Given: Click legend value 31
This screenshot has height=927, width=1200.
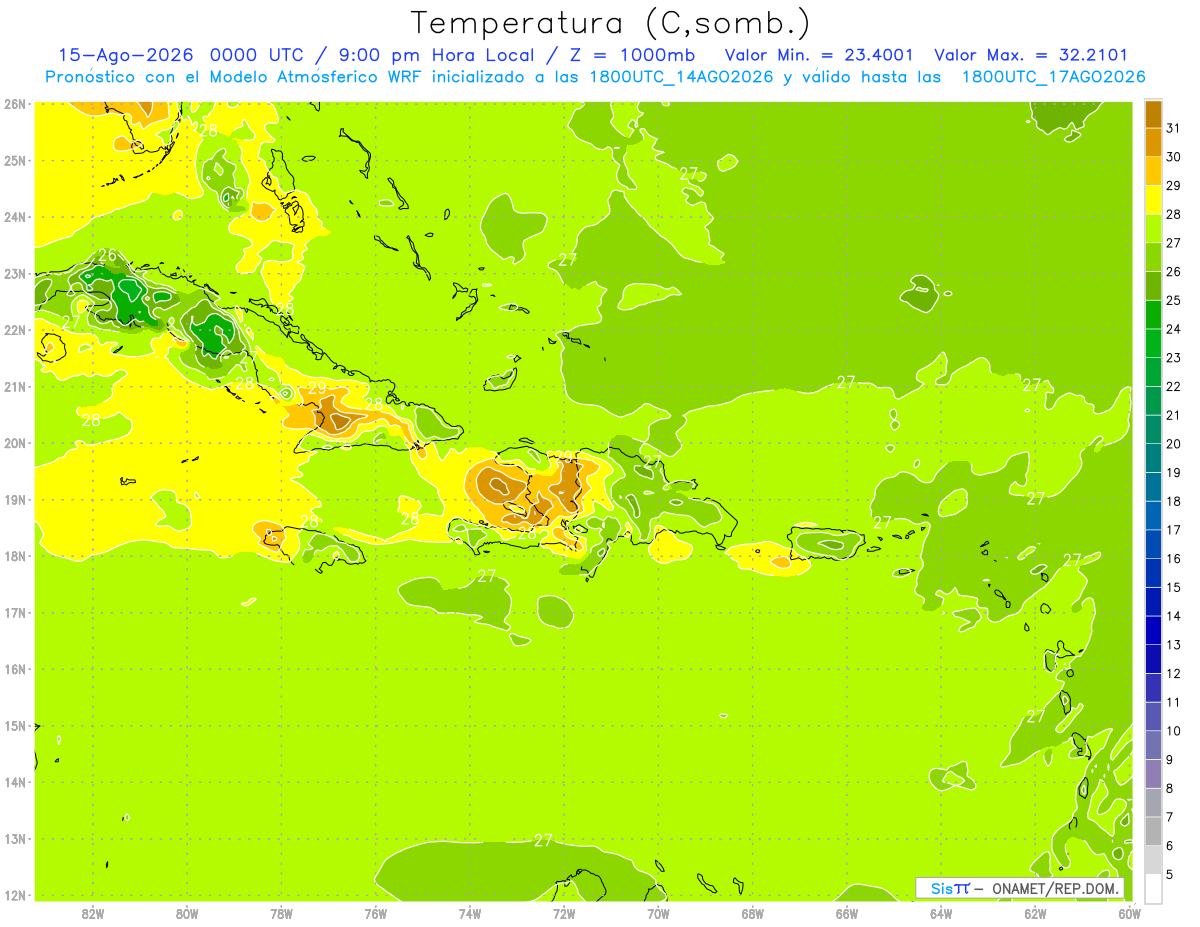Looking at the screenshot, I should [x=1173, y=128].
